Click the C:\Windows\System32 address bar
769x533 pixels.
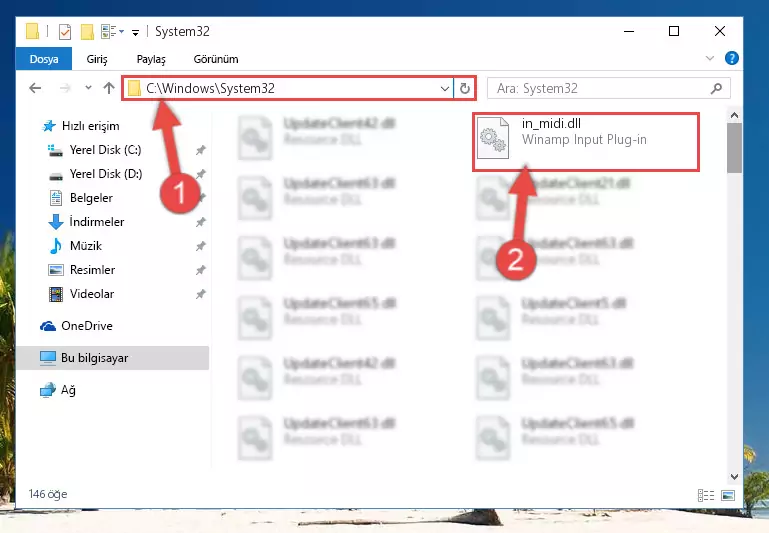click(288, 88)
